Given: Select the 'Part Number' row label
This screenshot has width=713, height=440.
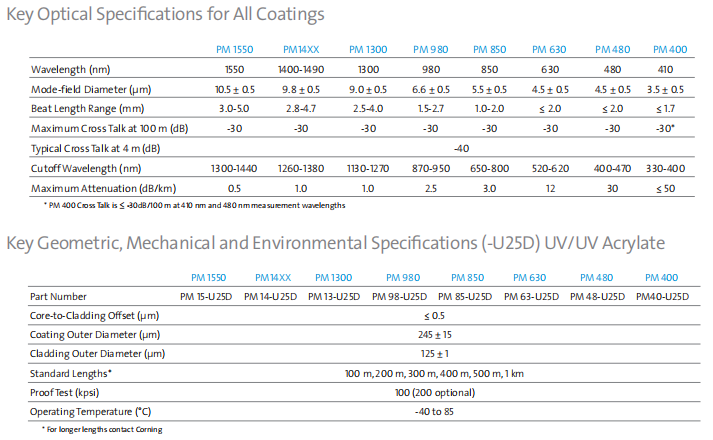Looking at the screenshot, I should coord(58,297).
